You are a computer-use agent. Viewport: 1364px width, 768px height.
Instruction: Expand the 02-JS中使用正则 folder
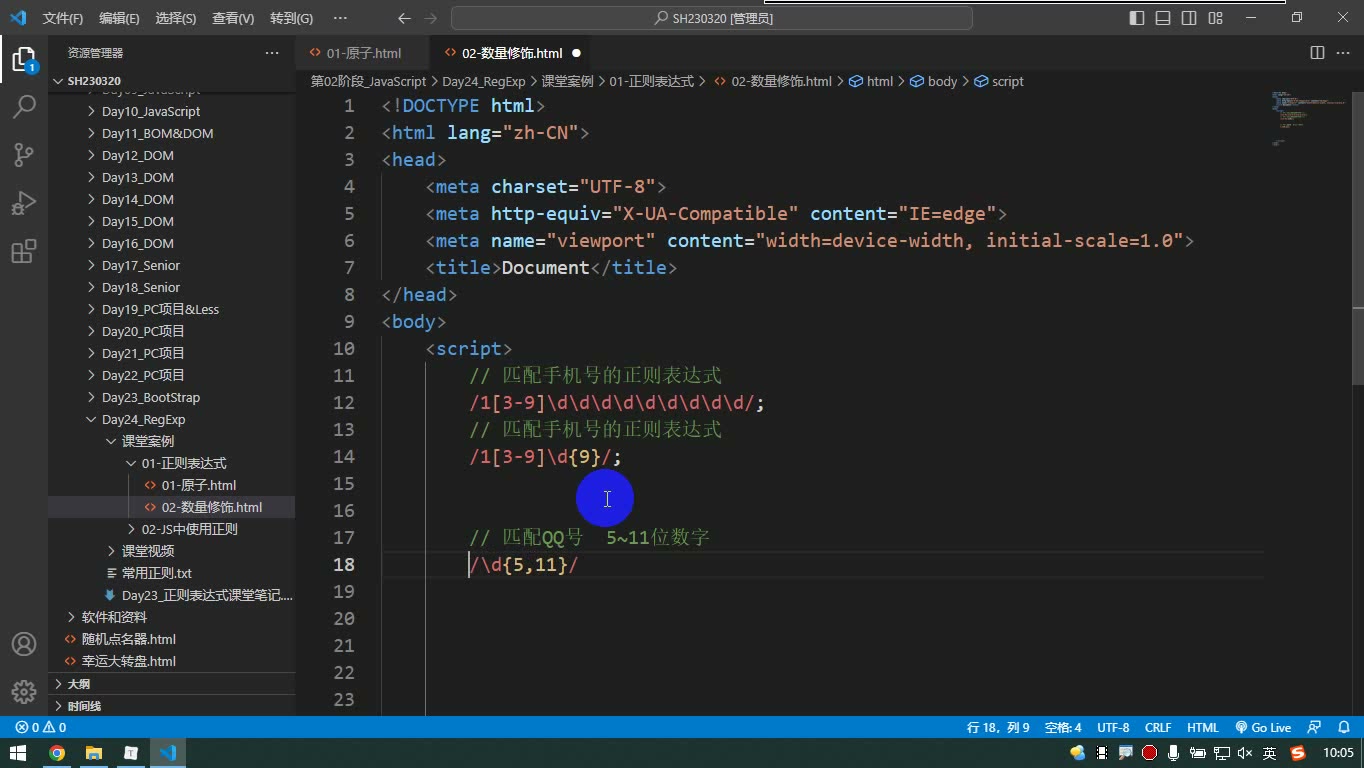tap(189, 529)
